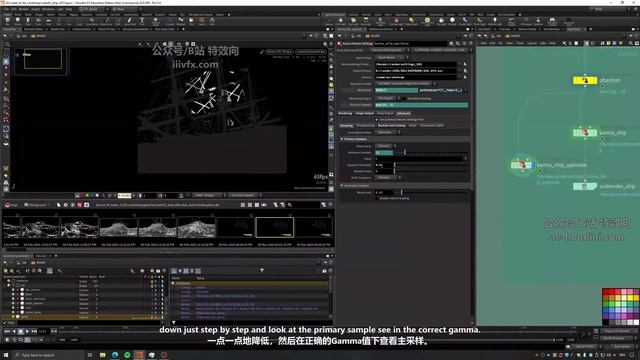Viewport: 640px width, 360px height.
Task: Click the Camera path field
Action: tap(416, 77)
